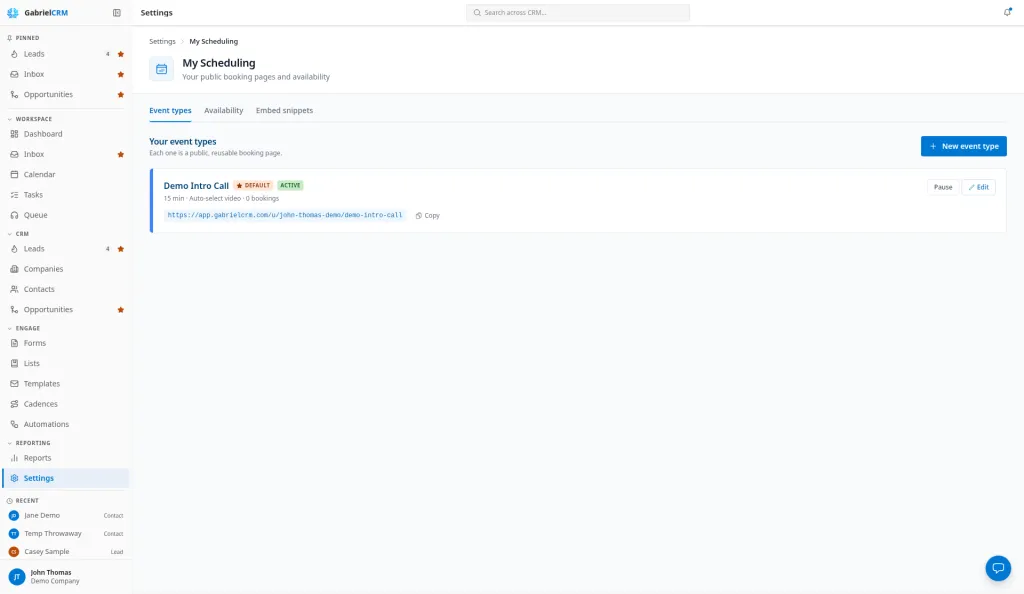Toggle the star on Workspace Inbox

click(x=121, y=155)
